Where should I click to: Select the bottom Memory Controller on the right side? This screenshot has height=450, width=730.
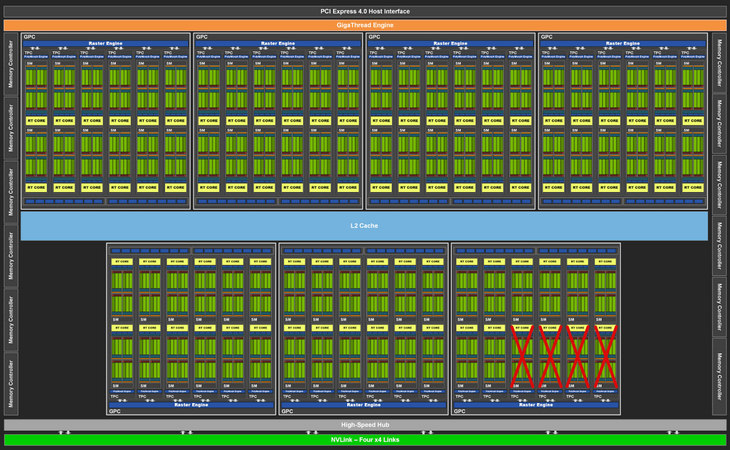click(719, 376)
